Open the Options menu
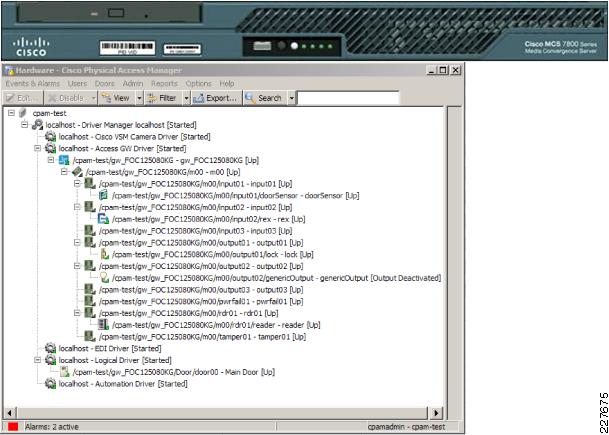Screen dimensions: 609x435 198,84
